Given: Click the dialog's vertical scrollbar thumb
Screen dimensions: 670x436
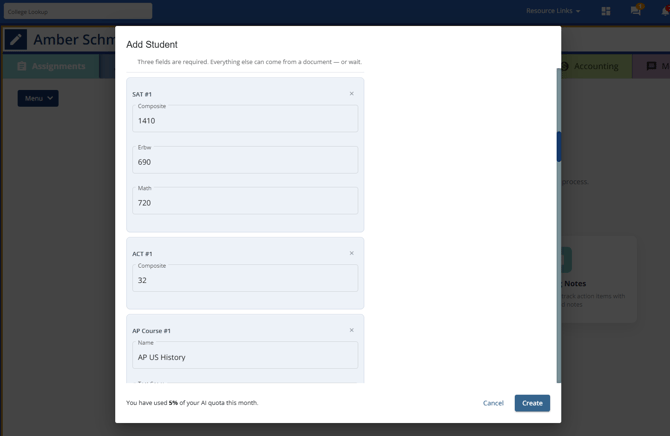Looking at the screenshot, I should click(559, 147).
